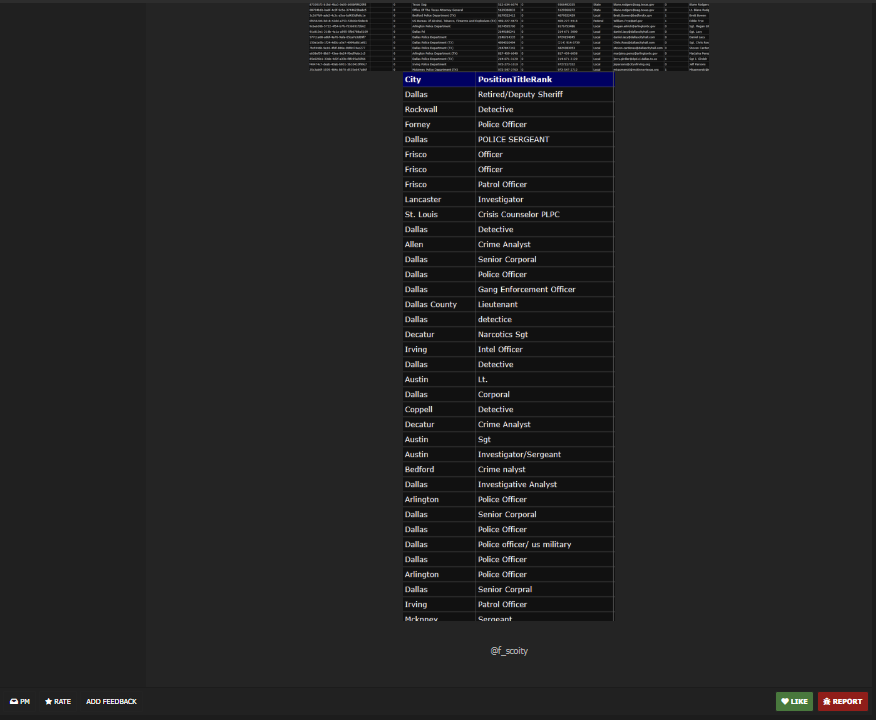Image resolution: width=876 pixels, height=720 pixels.
Task: Select the Gang Enforcement Officer cell
Action: coord(526,289)
